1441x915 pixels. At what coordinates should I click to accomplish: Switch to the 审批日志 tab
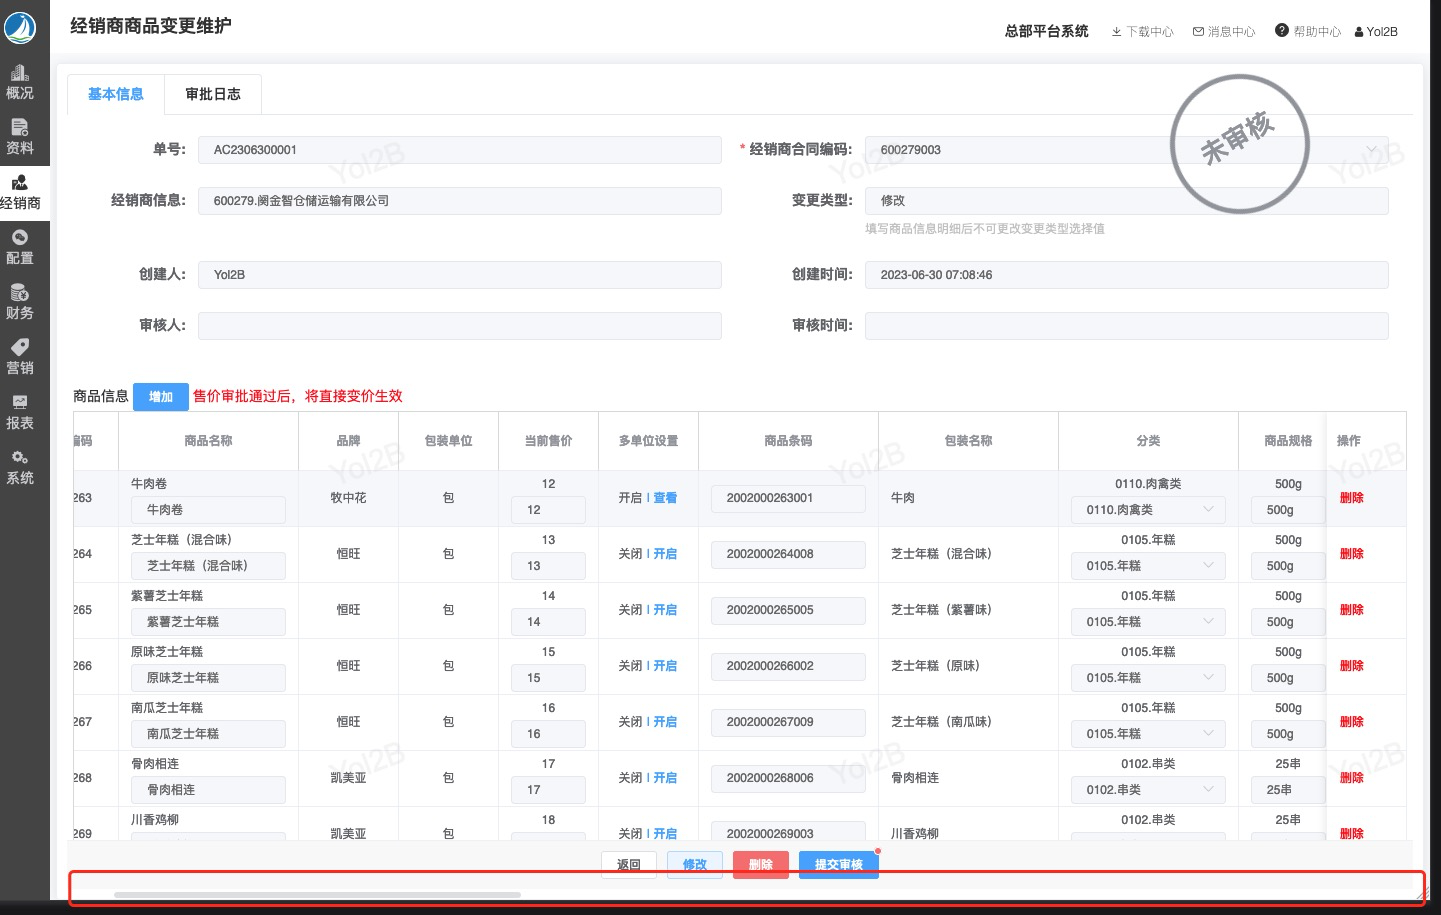(213, 94)
